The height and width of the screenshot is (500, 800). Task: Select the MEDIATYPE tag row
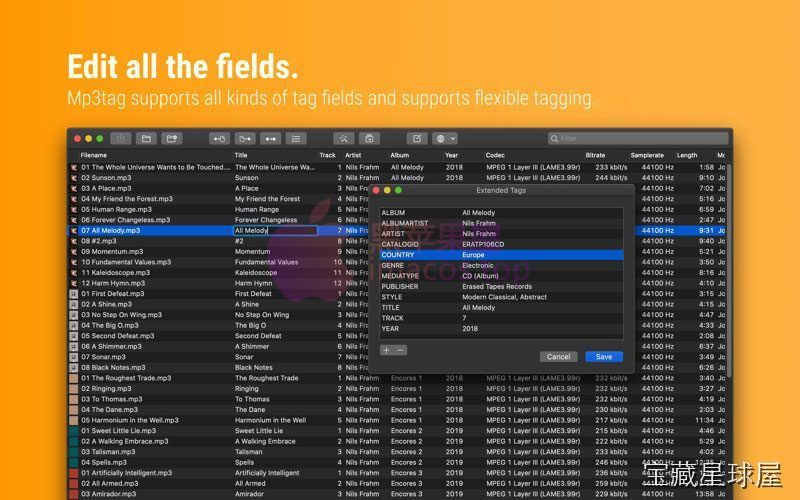pyautogui.click(x=501, y=276)
